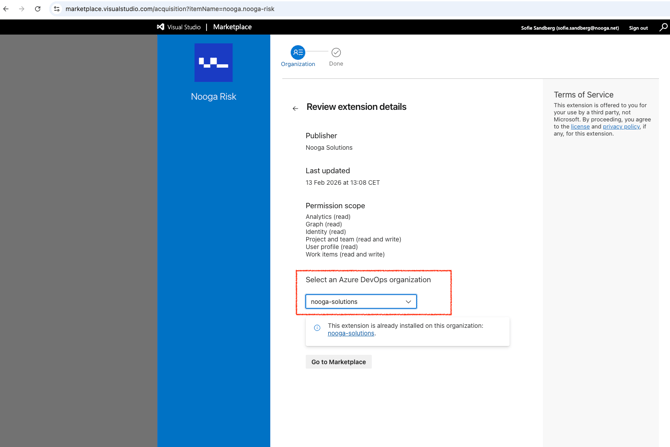
Task: Click the Go to Marketplace button
Action: click(x=338, y=362)
